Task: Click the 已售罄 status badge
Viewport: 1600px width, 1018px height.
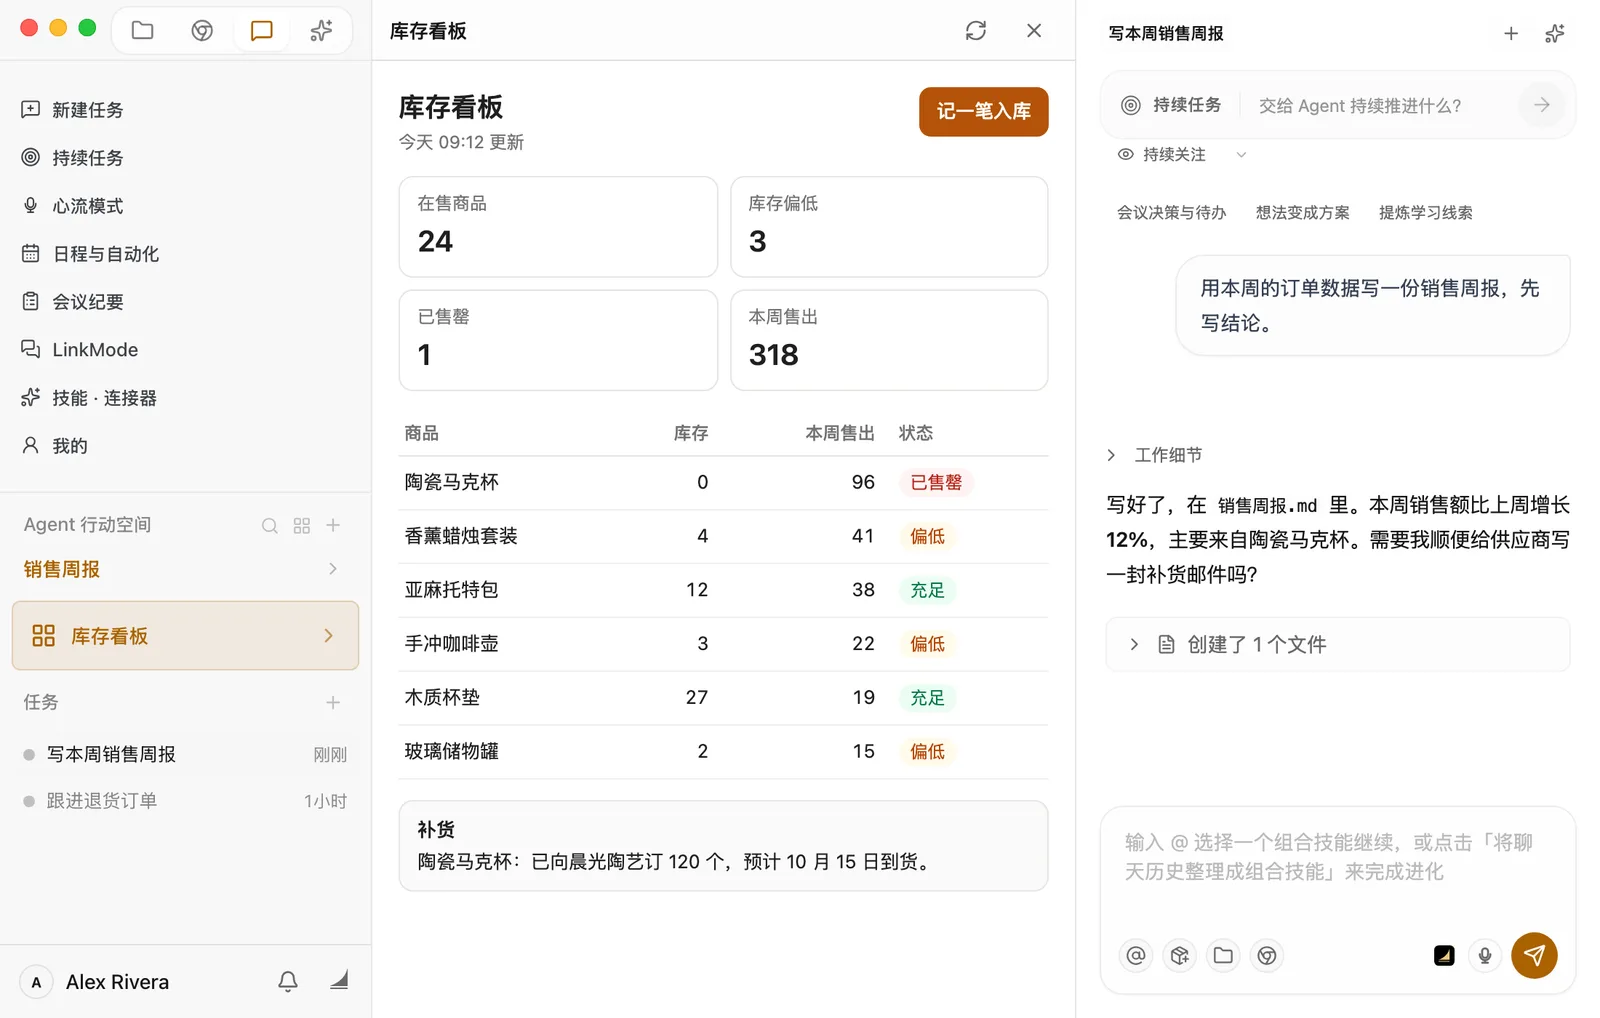Action: (x=936, y=483)
